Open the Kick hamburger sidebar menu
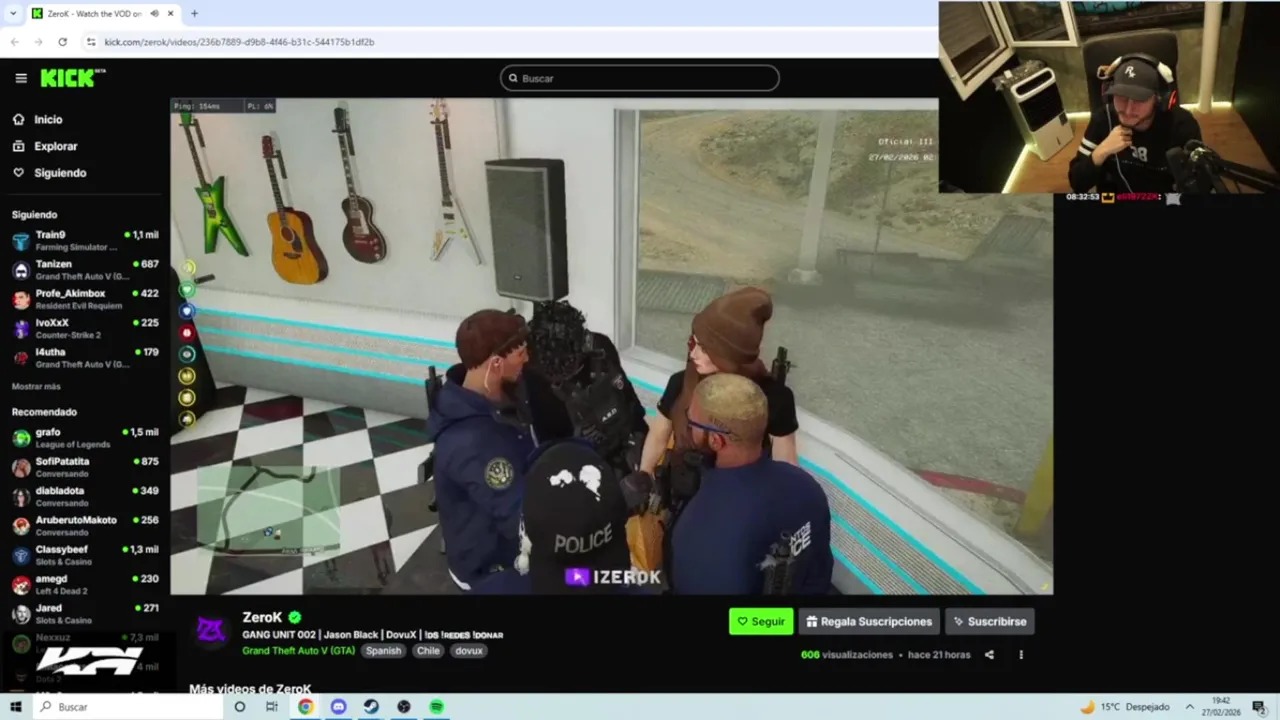 tap(21, 78)
